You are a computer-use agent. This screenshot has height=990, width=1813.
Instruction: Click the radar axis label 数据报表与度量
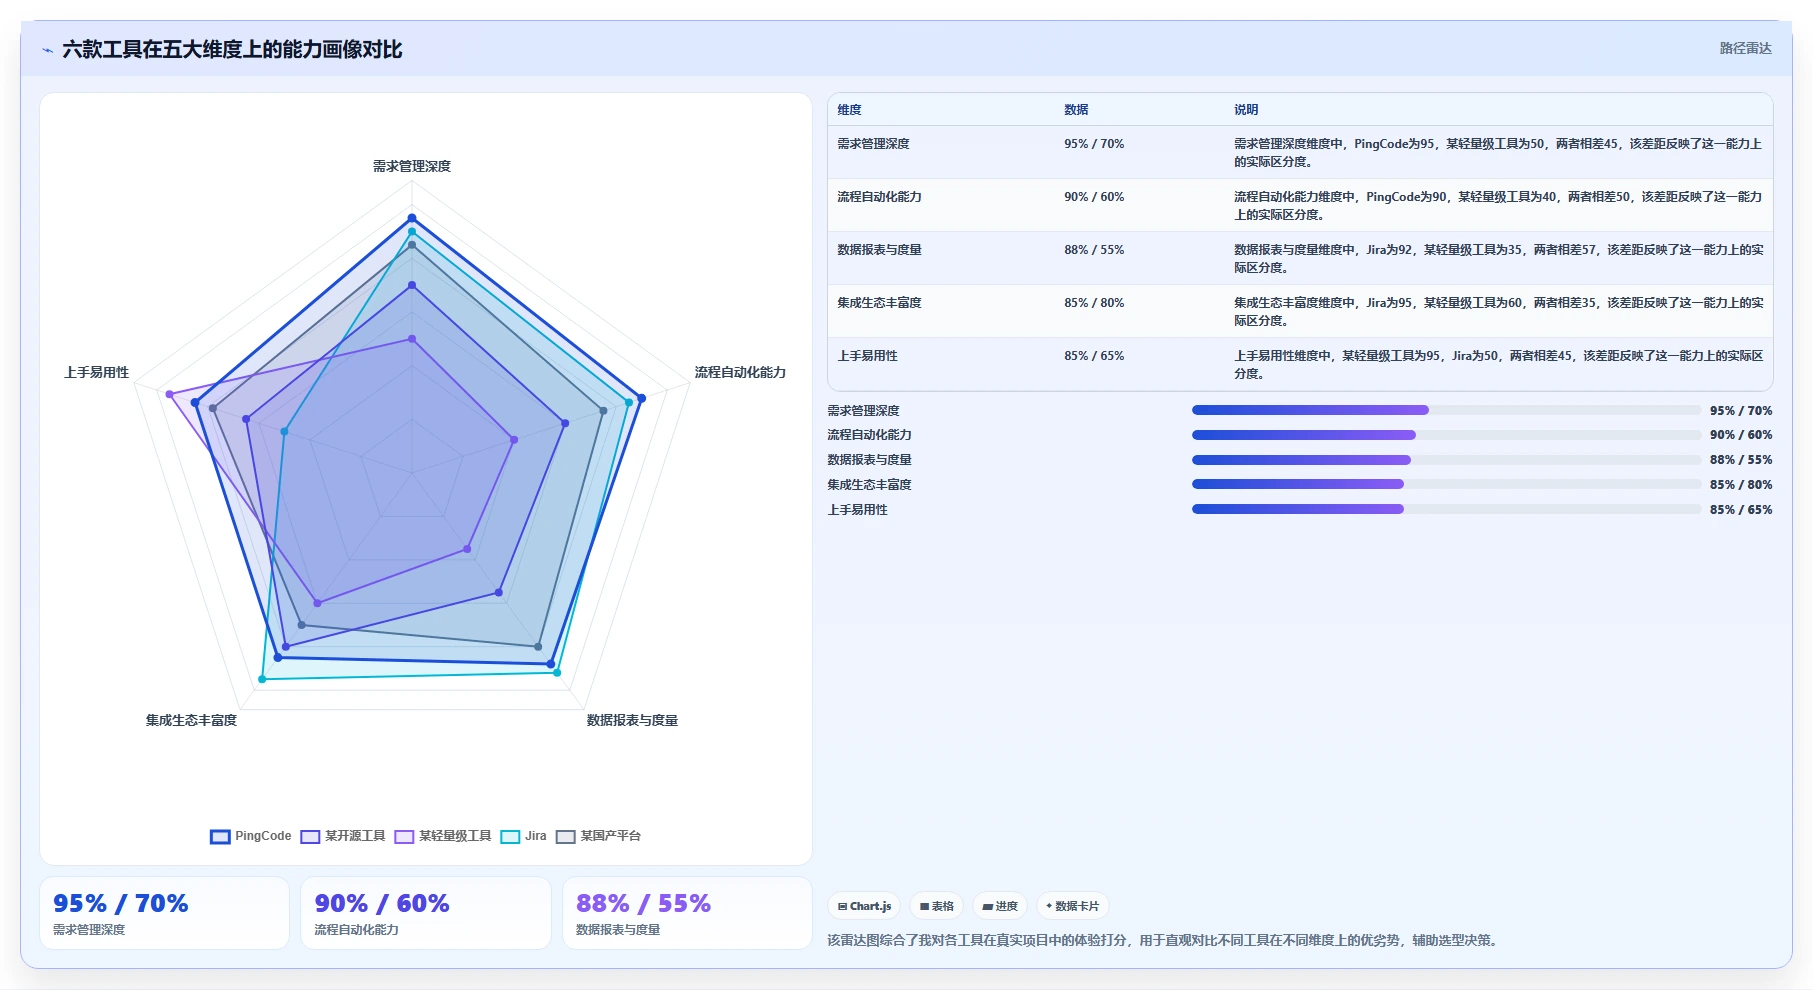coord(632,720)
